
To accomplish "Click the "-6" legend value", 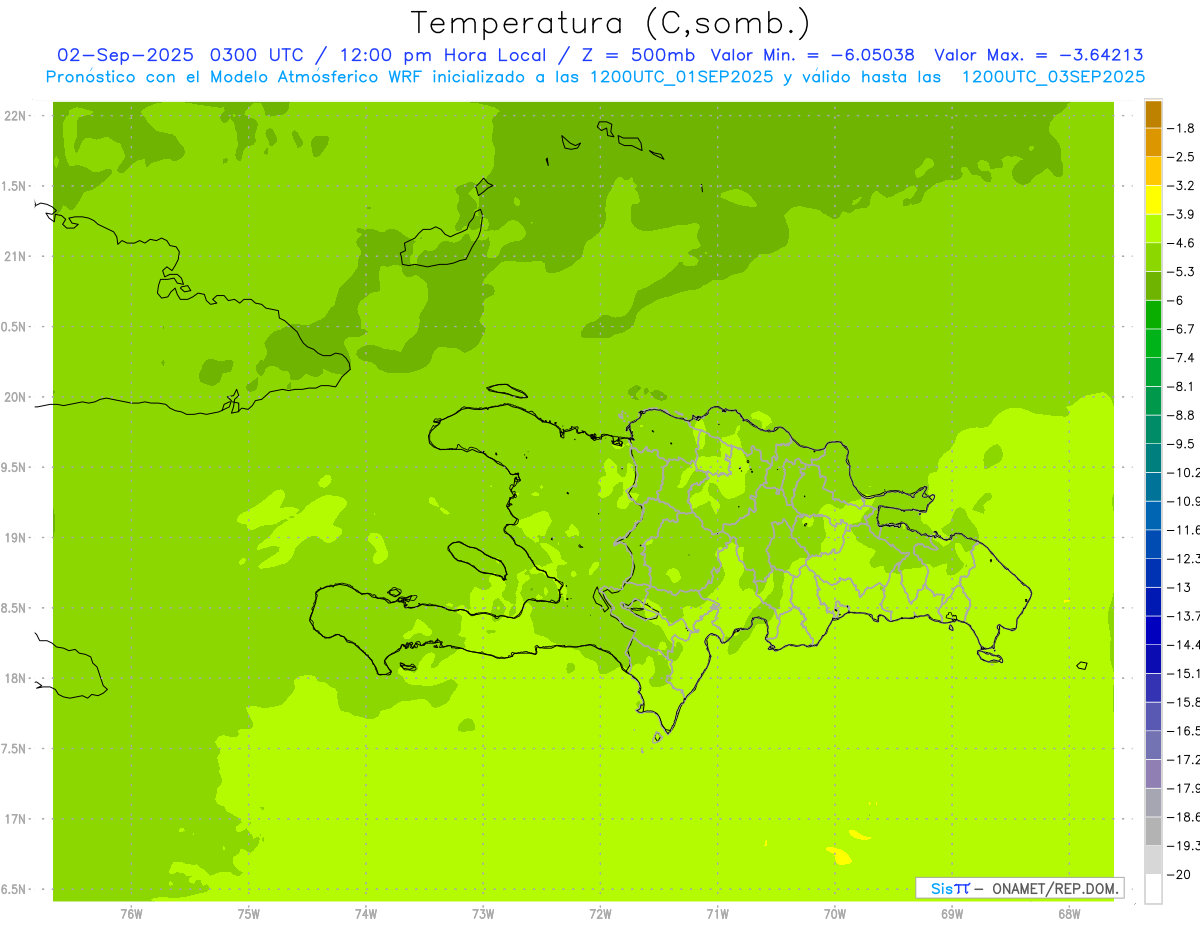I will (x=1176, y=300).
